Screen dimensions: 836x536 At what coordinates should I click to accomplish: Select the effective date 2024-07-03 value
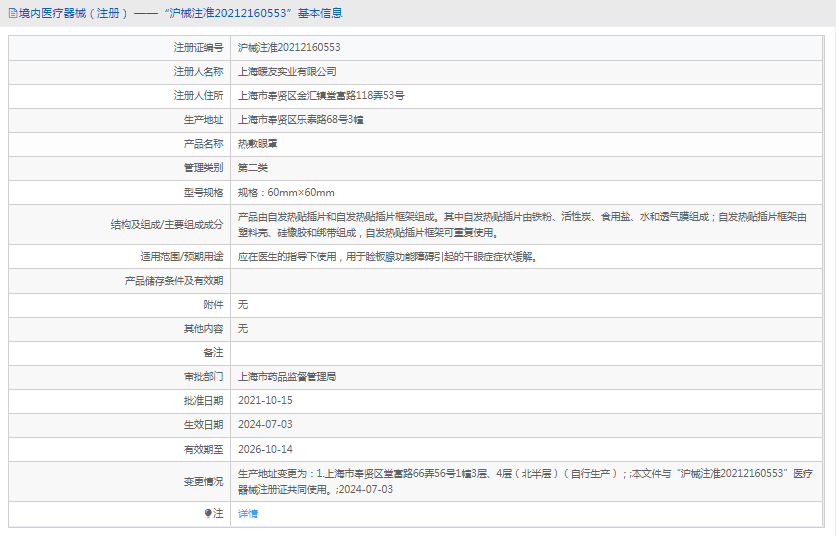click(x=265, y=425)
